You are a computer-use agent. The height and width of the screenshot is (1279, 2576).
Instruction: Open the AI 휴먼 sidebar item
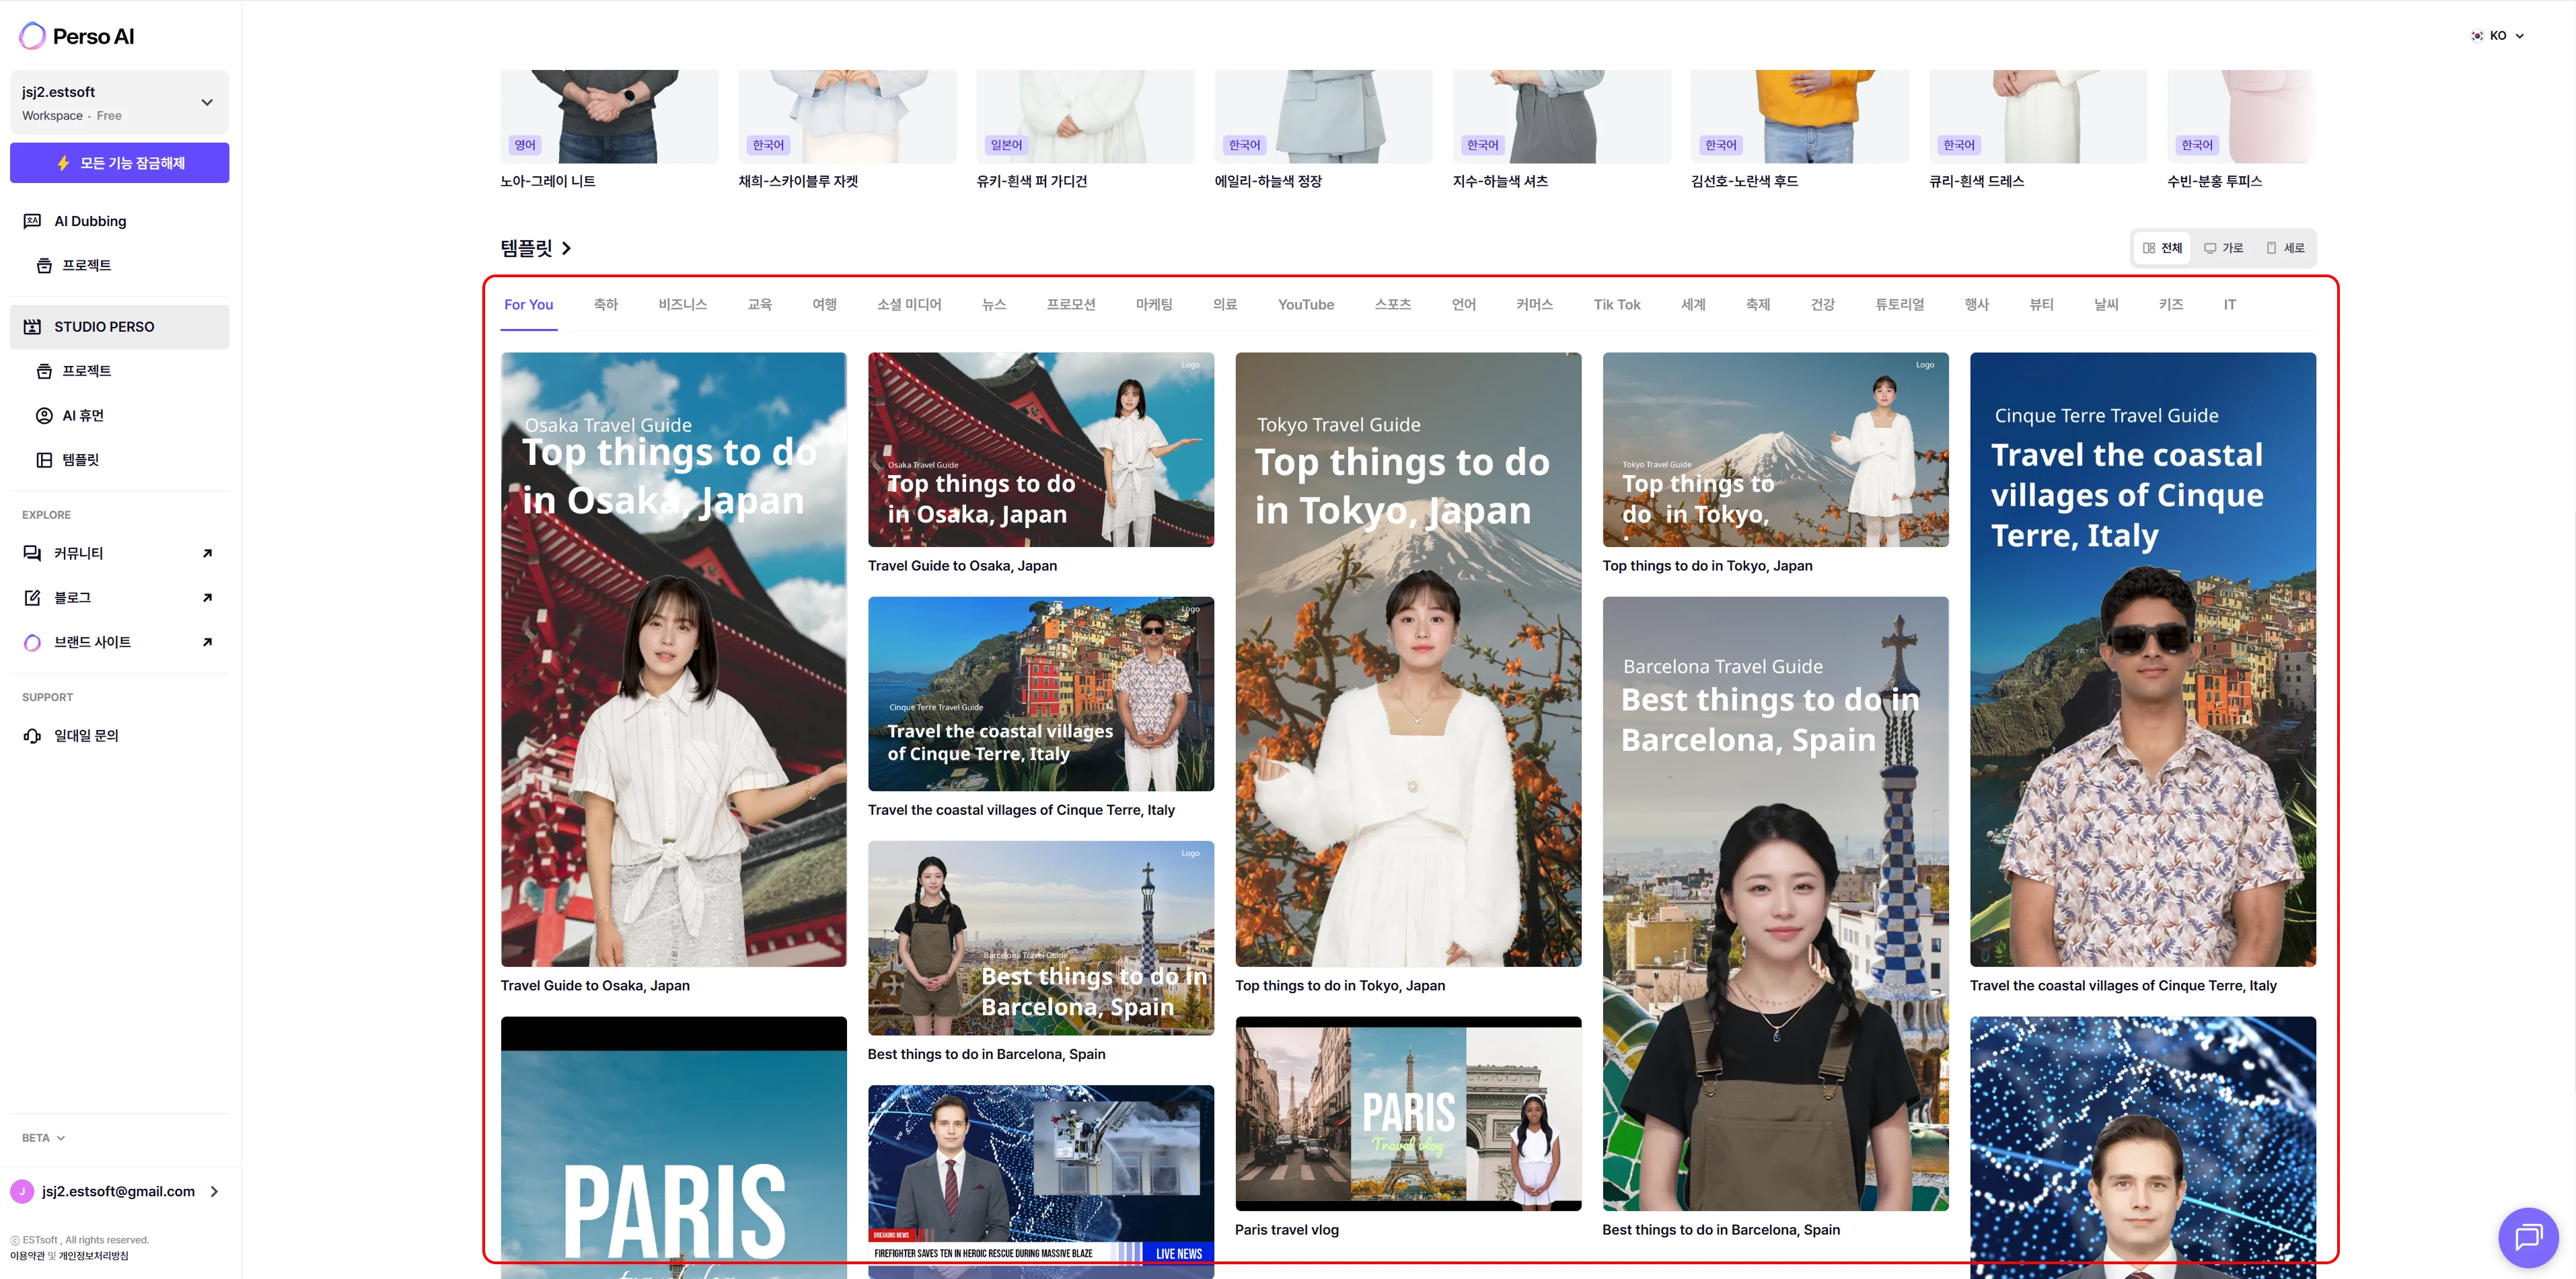click(x=83, y=415)
